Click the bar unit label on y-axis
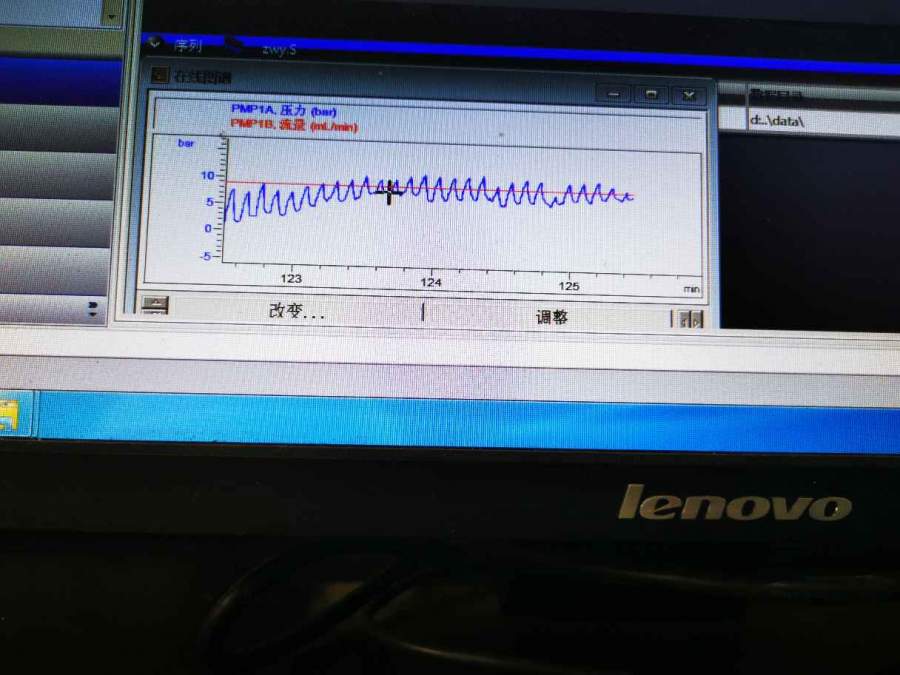900x675 pixels. point(186,143)
